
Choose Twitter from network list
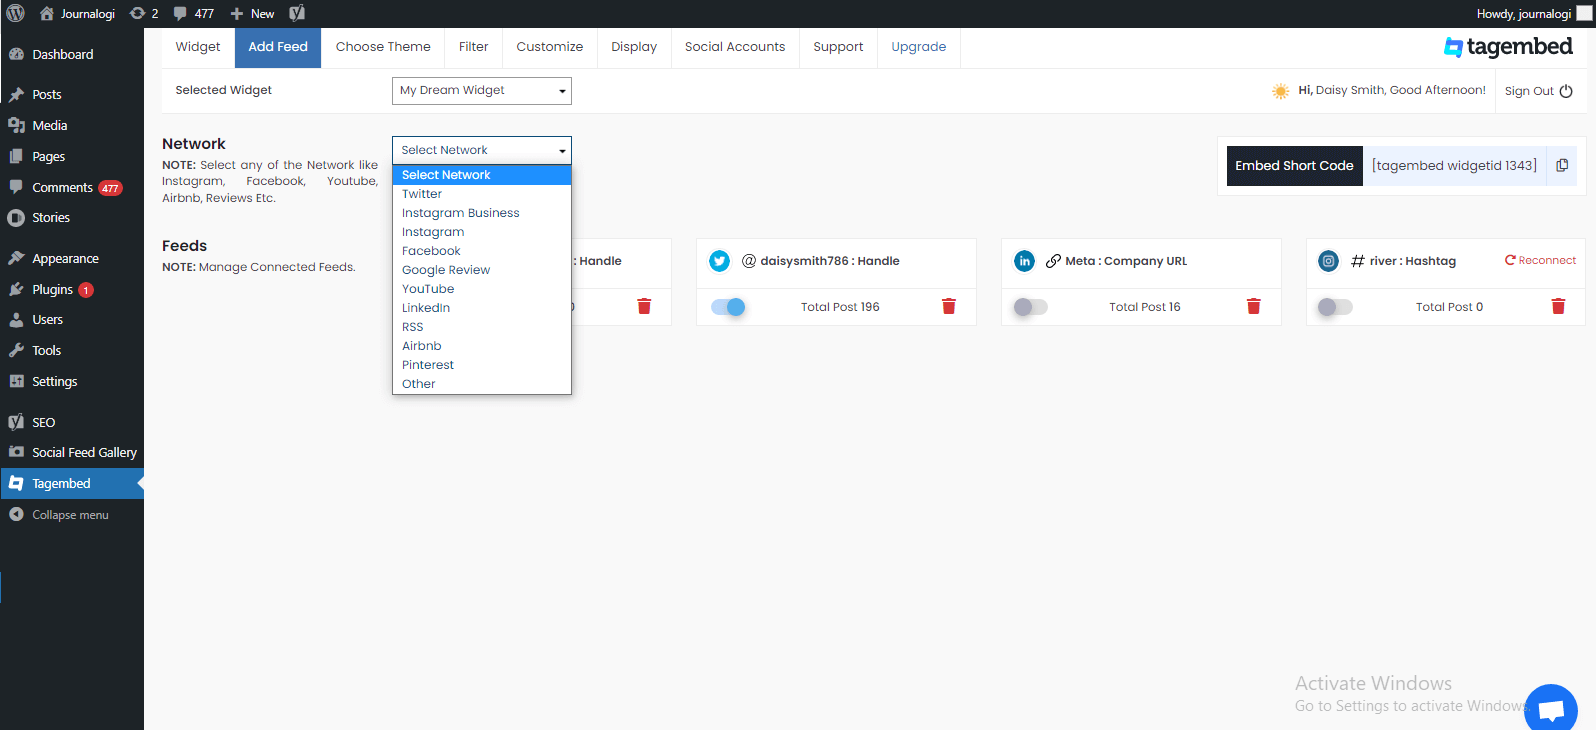[x=482, y=194]
